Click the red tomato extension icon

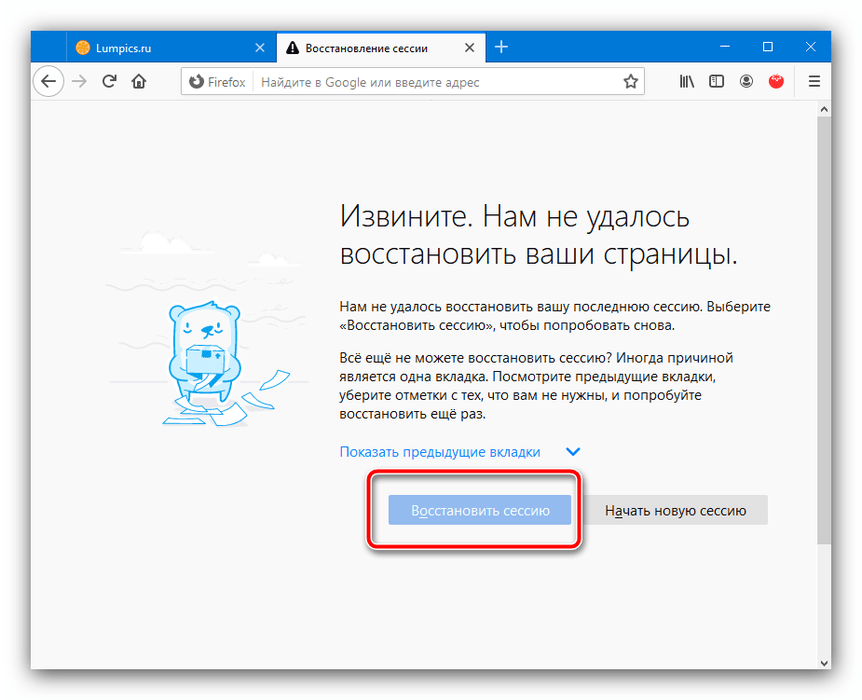click(x=776, y=82)
